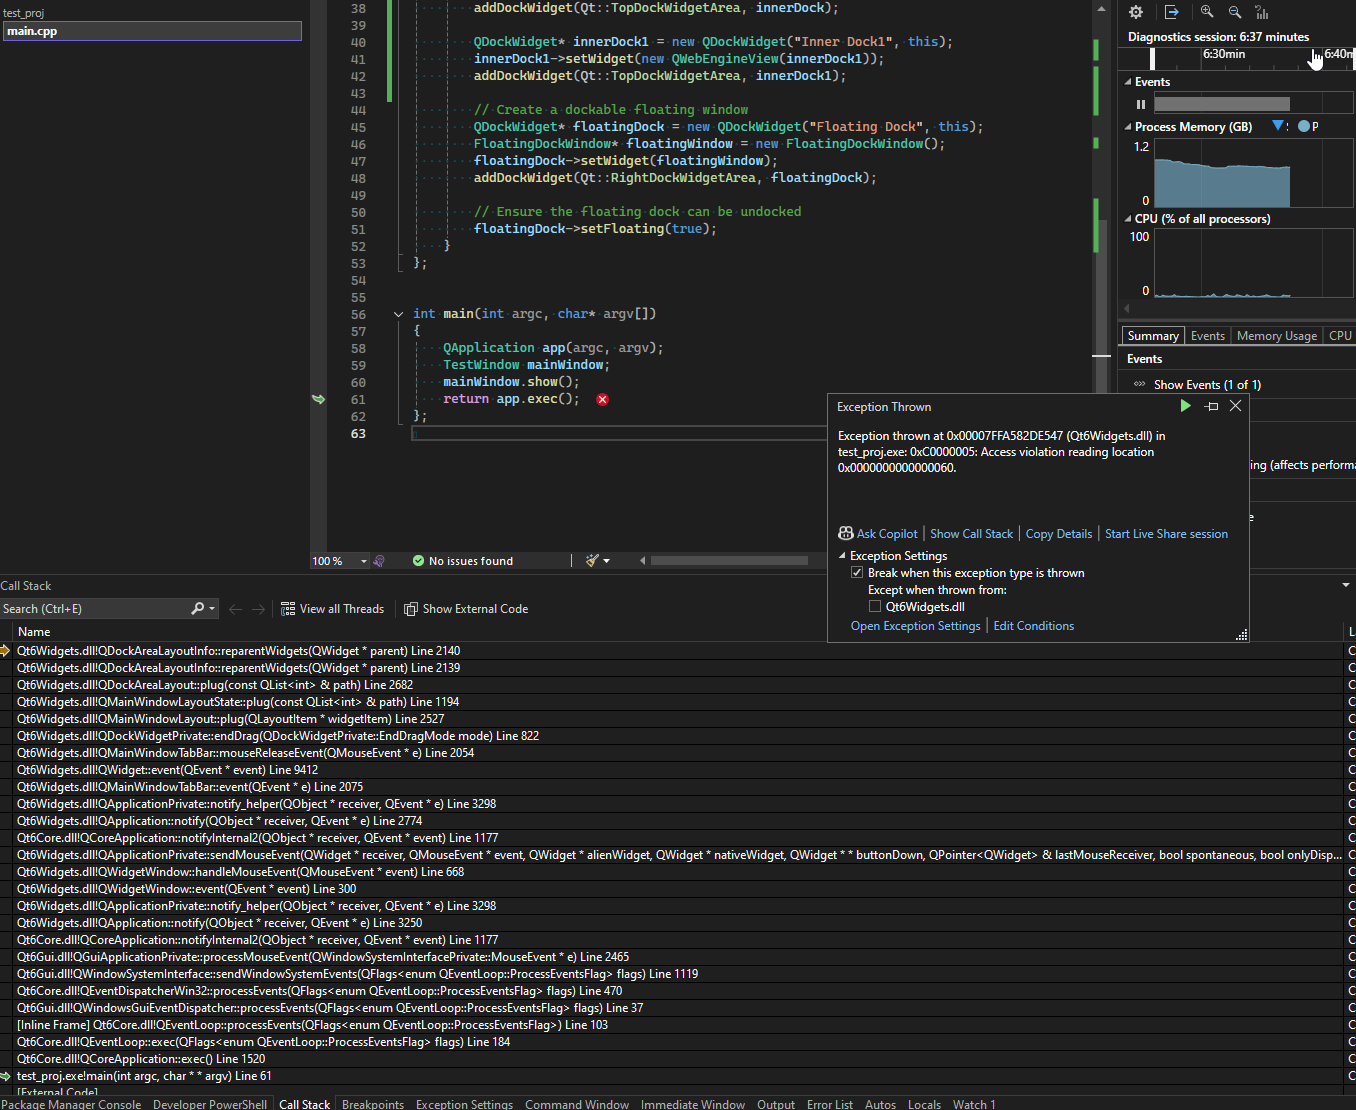The width and height of the screenshot is (1356, 1110).
Task: Click the red exception error icon on line 61
Action: [x=602, y=399]
